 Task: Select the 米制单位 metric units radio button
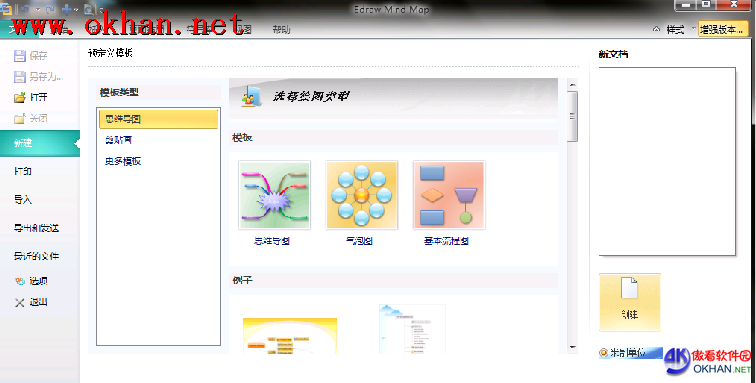point(604,353)
